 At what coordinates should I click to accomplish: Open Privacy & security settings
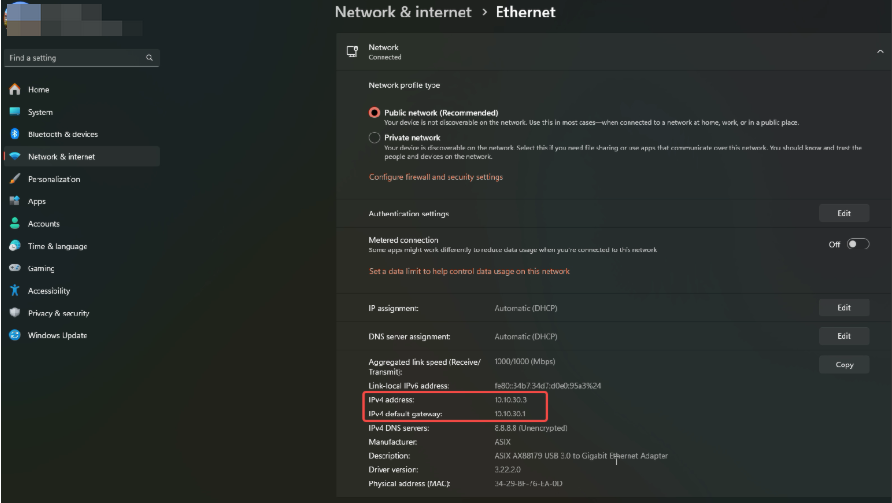(58, 313)
